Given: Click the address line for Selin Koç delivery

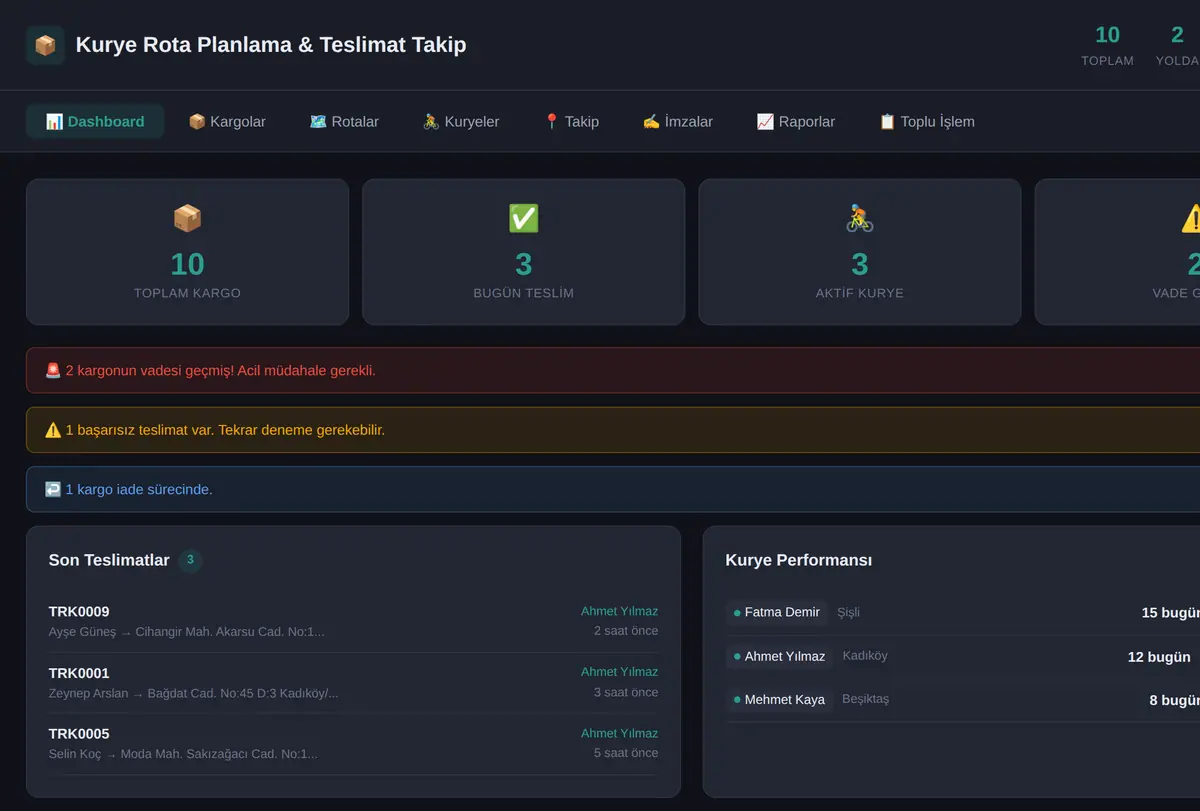Looking at the screenshot, I should [x=183, y=754].
